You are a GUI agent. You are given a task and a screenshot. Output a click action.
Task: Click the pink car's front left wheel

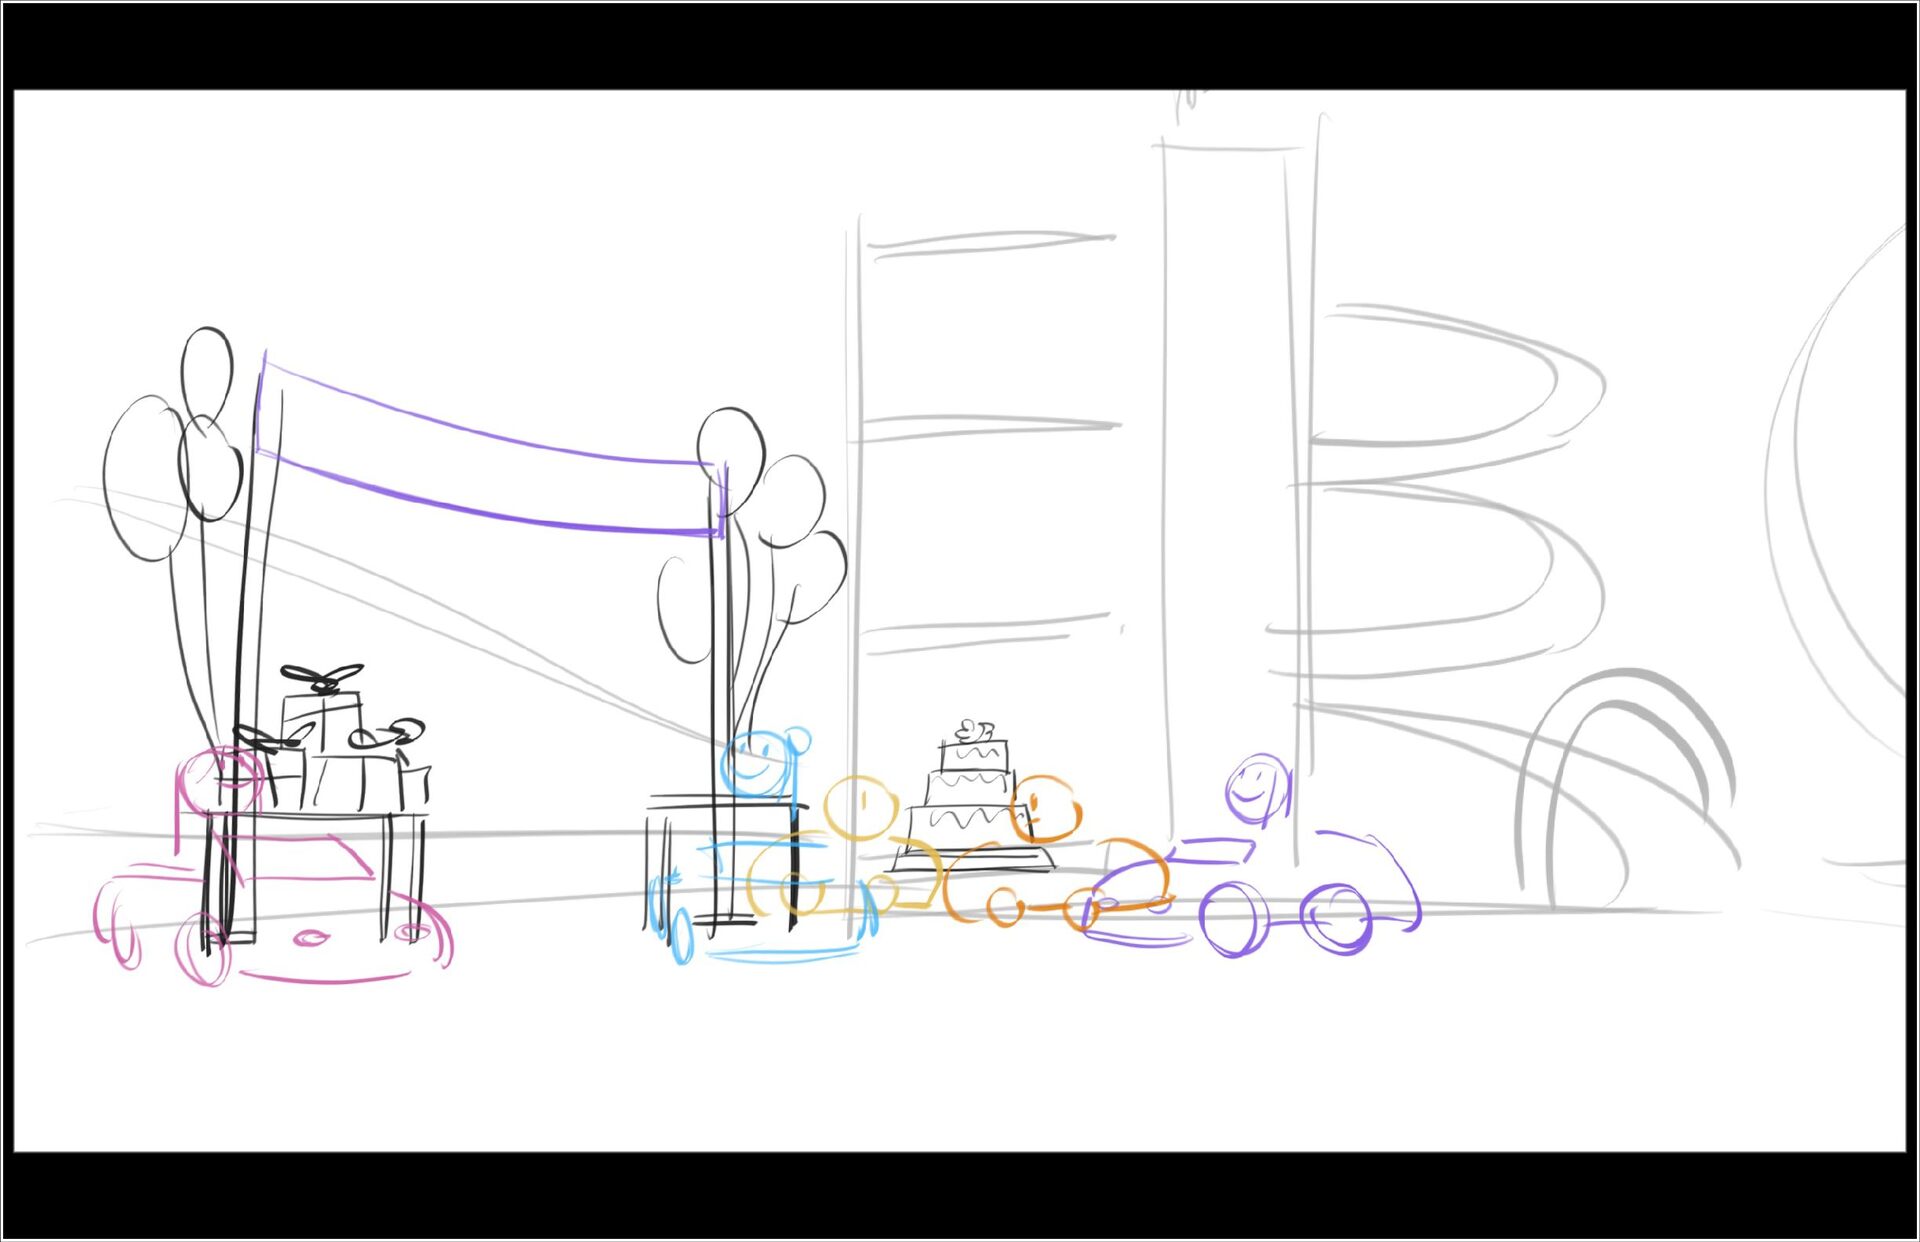(x=203, y=948)
